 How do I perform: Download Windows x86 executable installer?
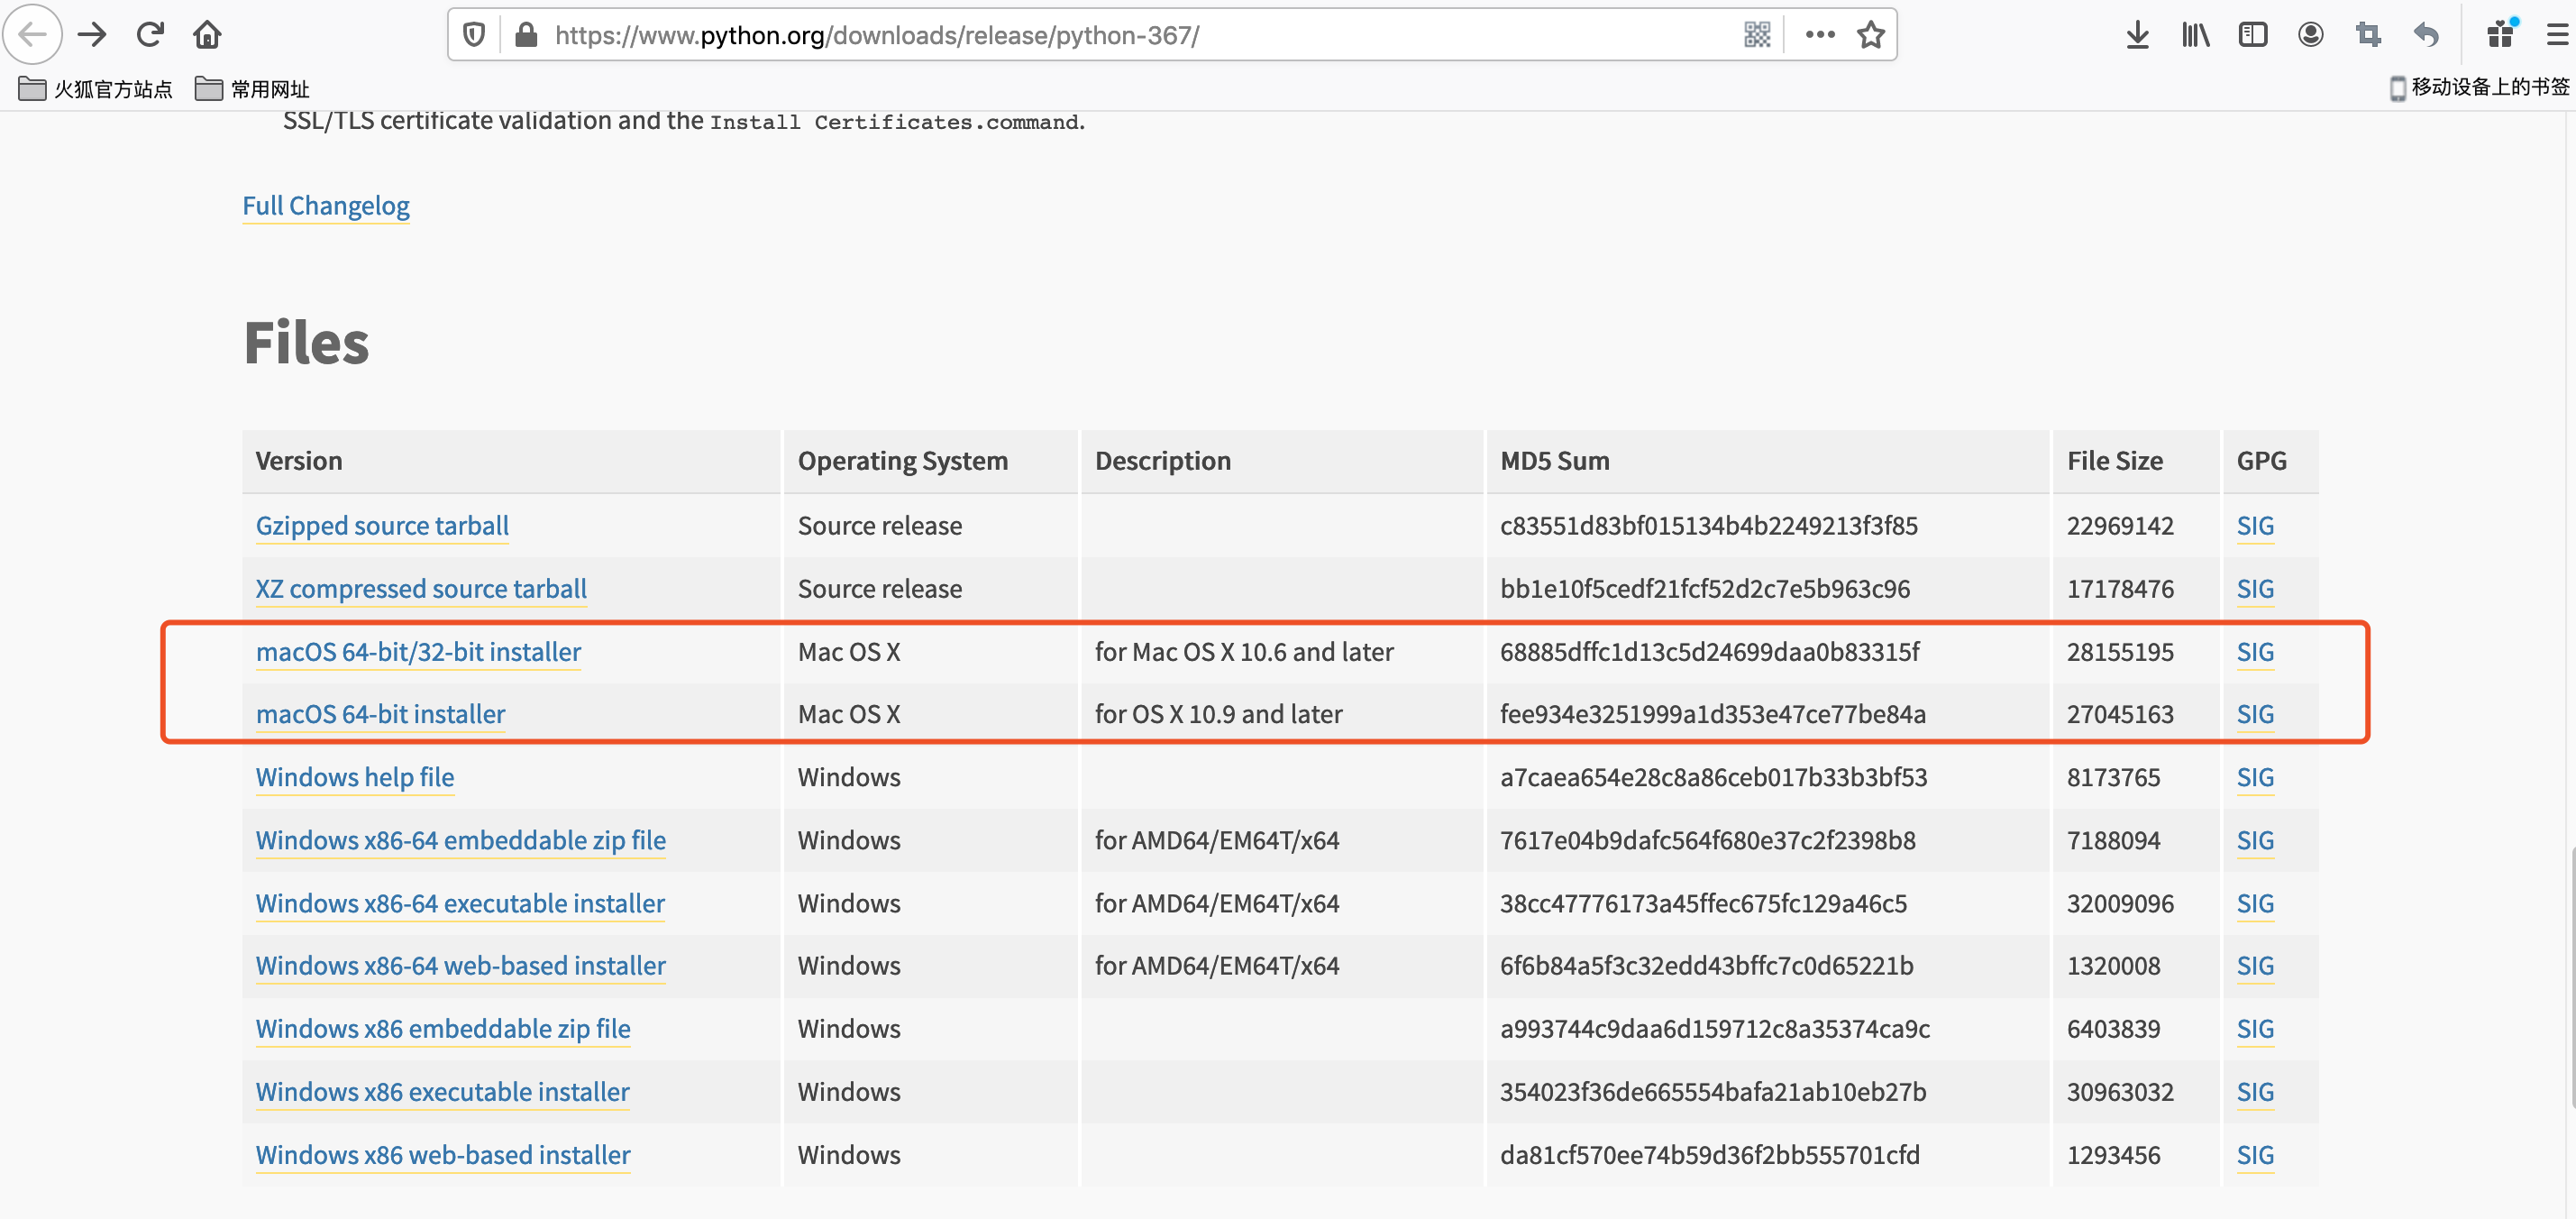[442, 1091]
